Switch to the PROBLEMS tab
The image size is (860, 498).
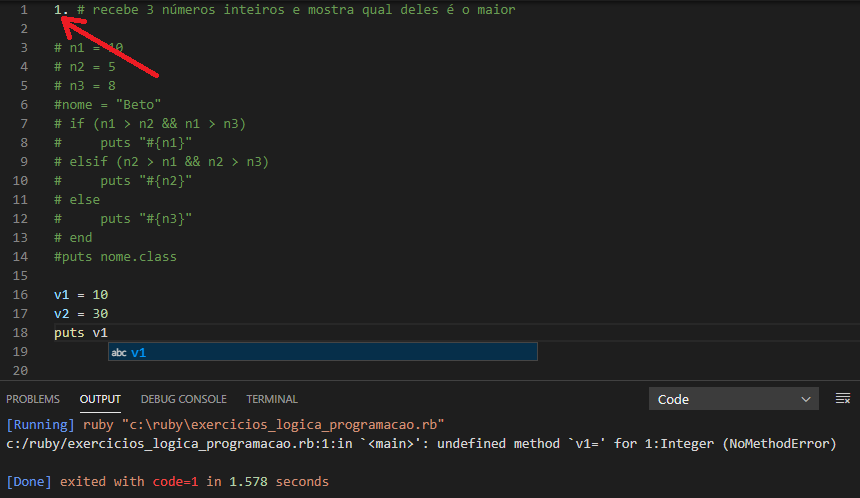click(x=33, y=399)
